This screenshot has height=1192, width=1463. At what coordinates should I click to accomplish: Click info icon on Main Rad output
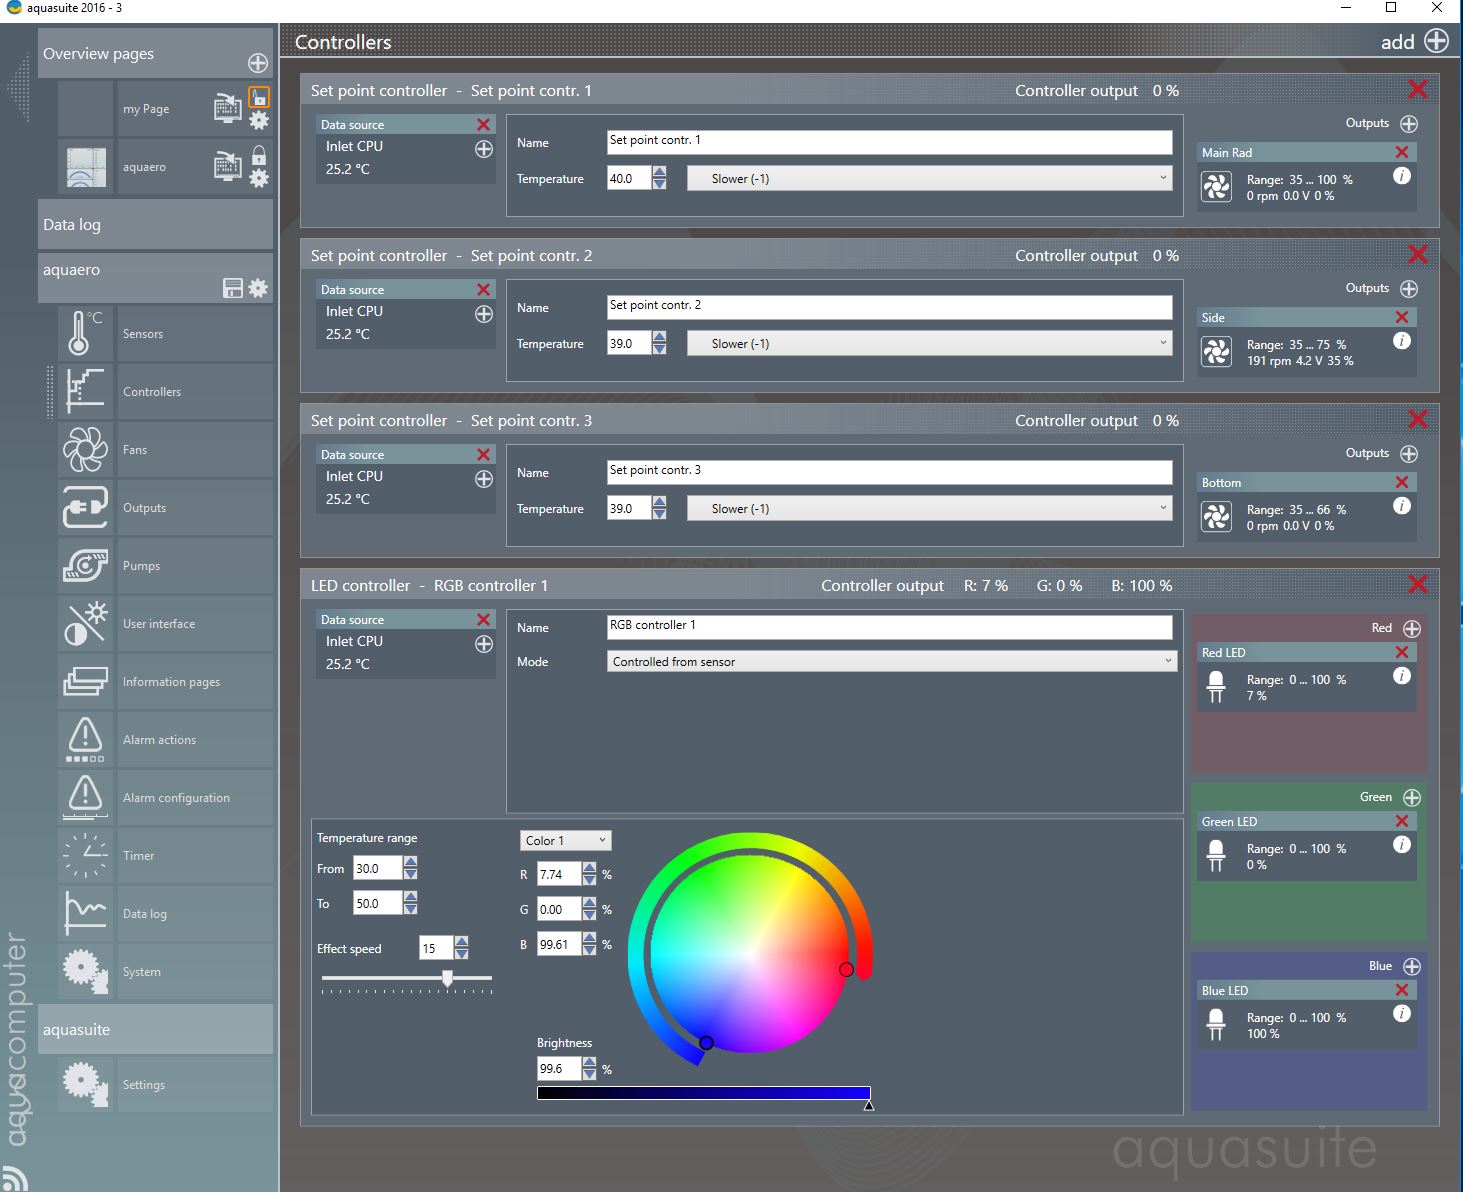[x=1402, y=176]
